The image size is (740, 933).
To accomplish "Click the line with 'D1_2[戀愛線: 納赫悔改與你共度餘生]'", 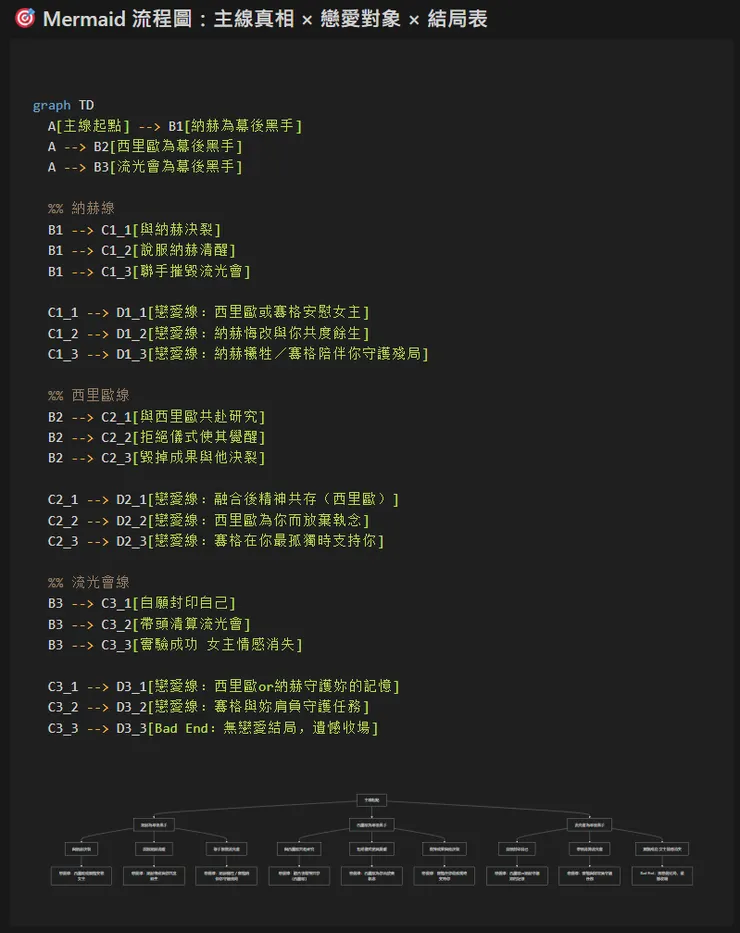I will 208,333.
